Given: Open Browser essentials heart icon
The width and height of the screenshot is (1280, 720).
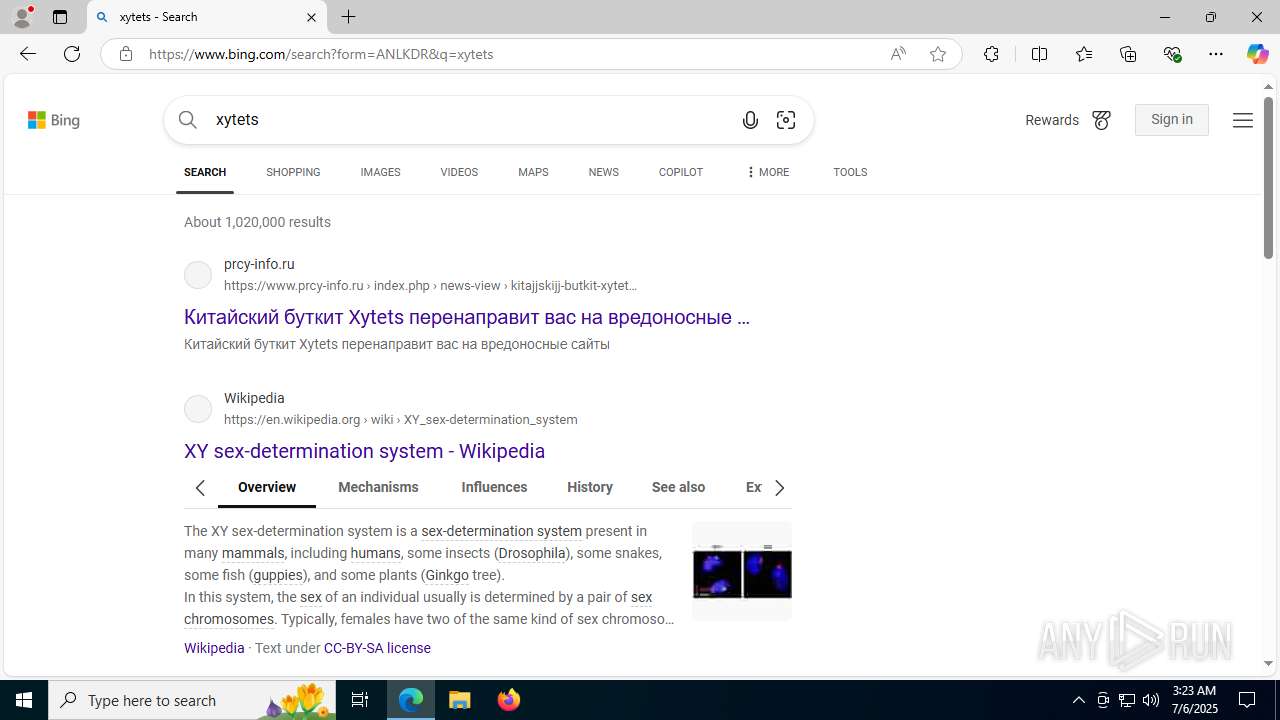Looking at the screenshot, I should click(1172, 54).
